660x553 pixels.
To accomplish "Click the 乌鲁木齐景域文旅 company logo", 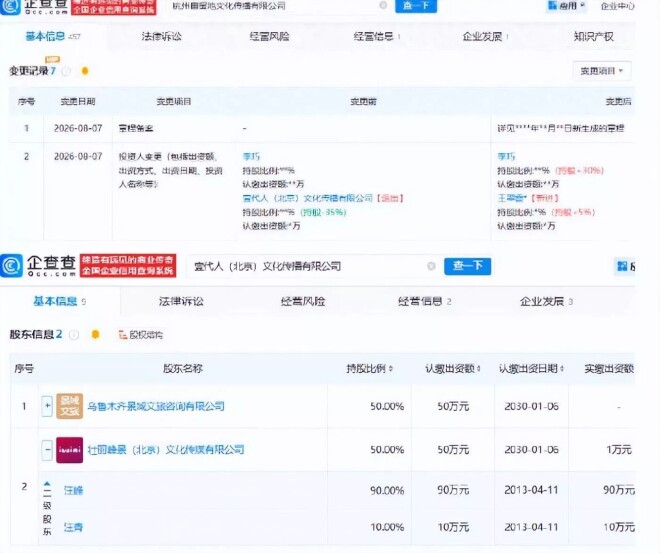I will 69,406.
